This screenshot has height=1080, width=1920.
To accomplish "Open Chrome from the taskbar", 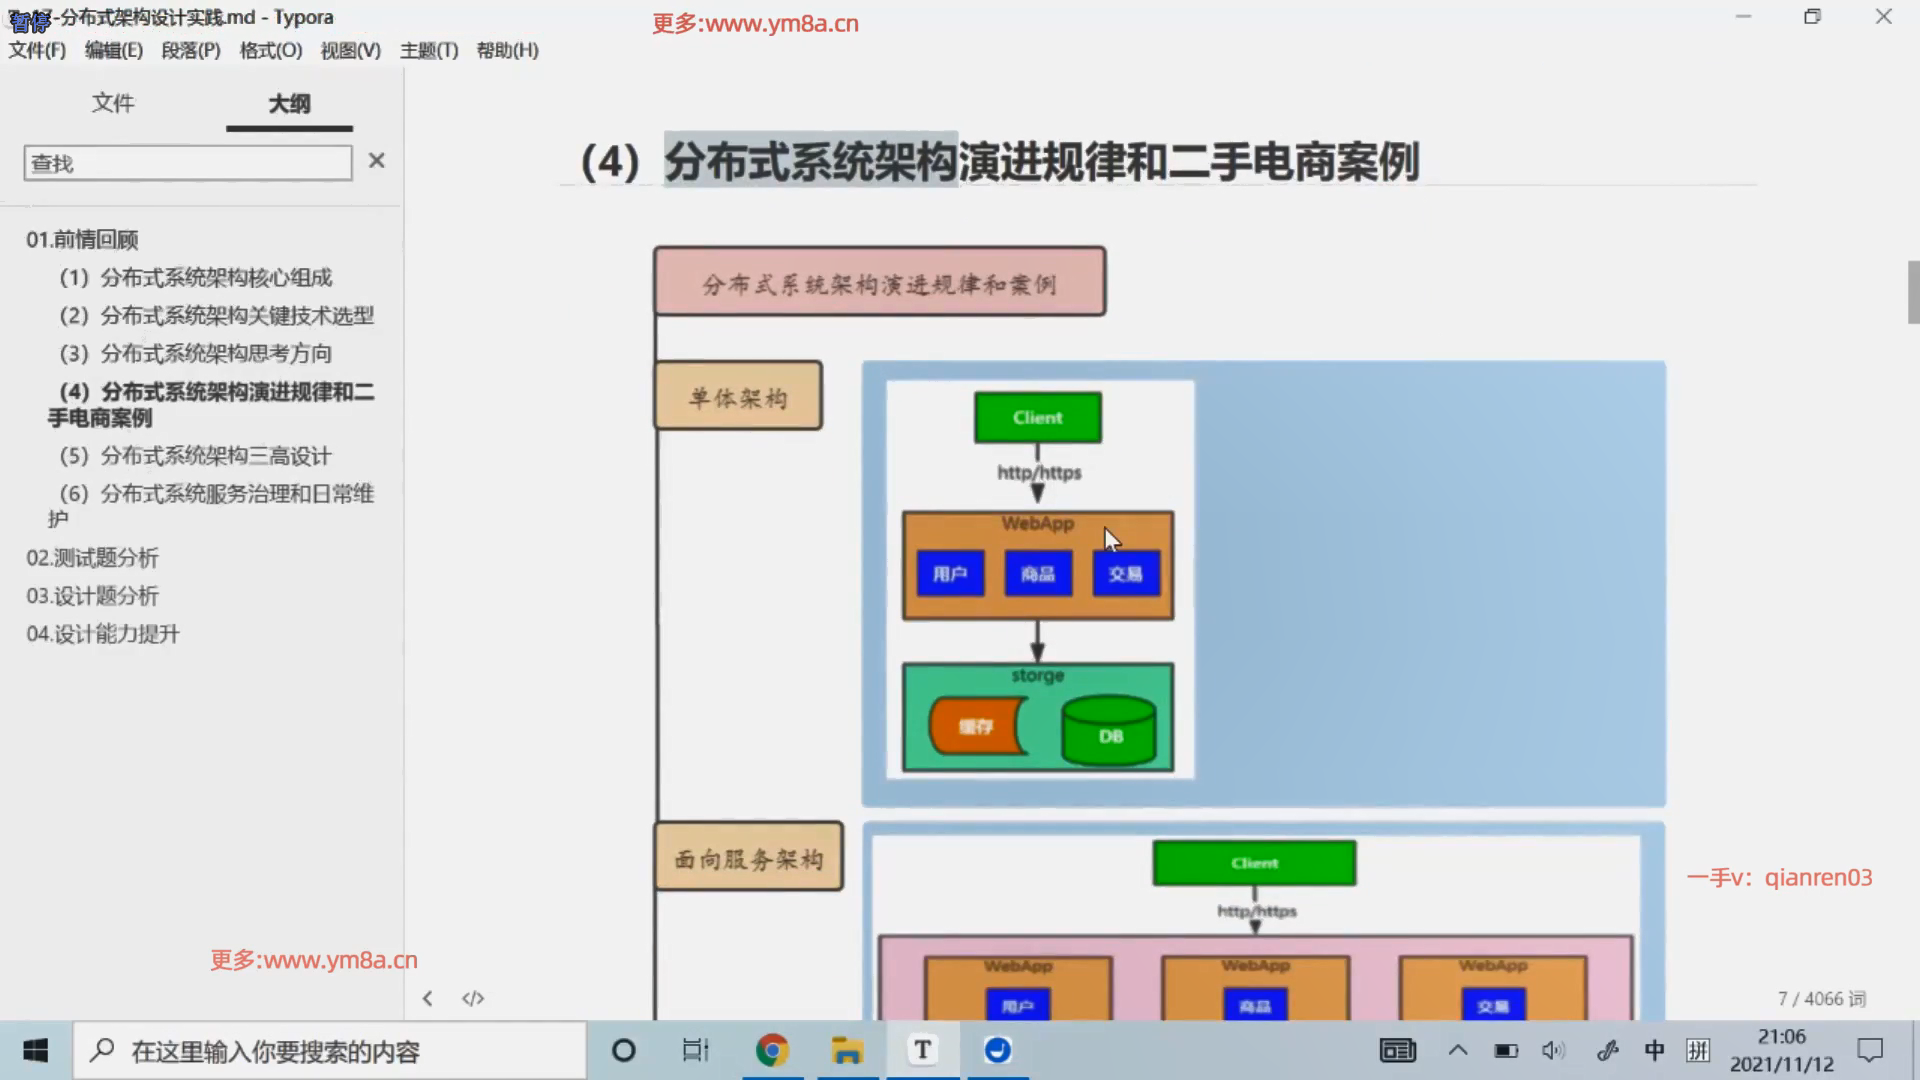I will click(x=772, y=1050).
